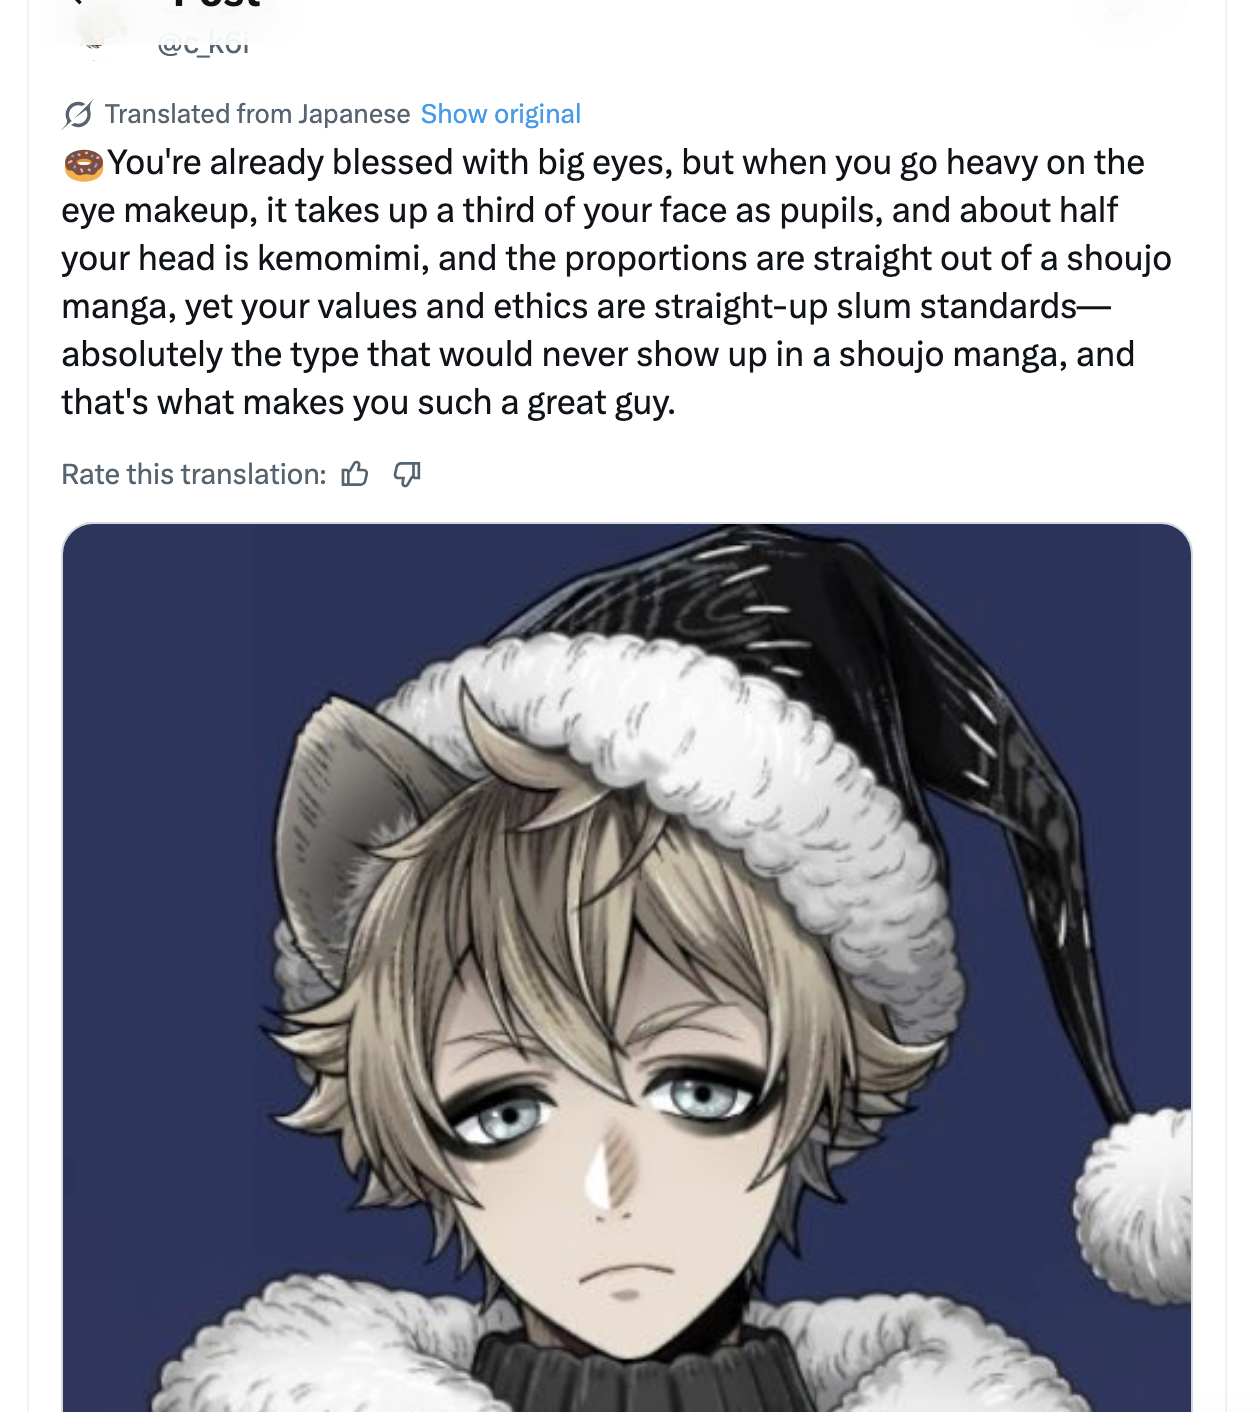Click the Rate this translation label
Screen dimensions: 1260x1412
pos(194,474)
